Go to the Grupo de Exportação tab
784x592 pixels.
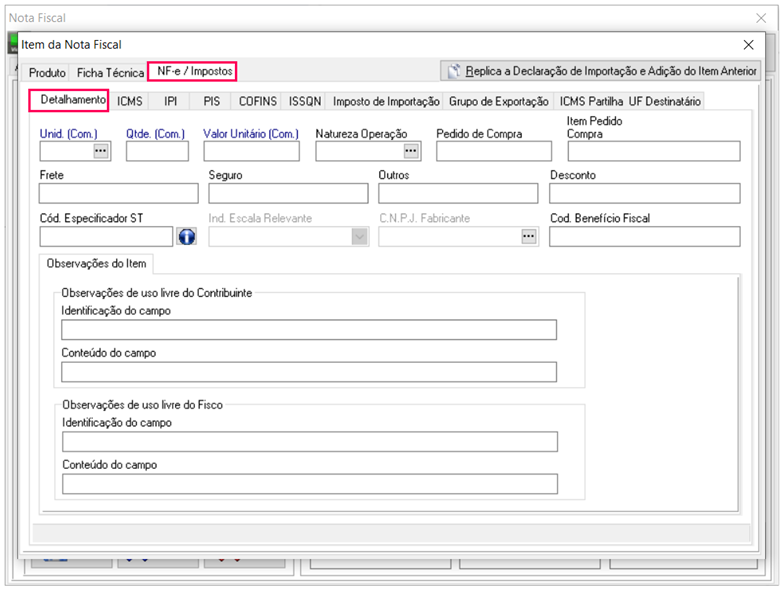[498, 101]
